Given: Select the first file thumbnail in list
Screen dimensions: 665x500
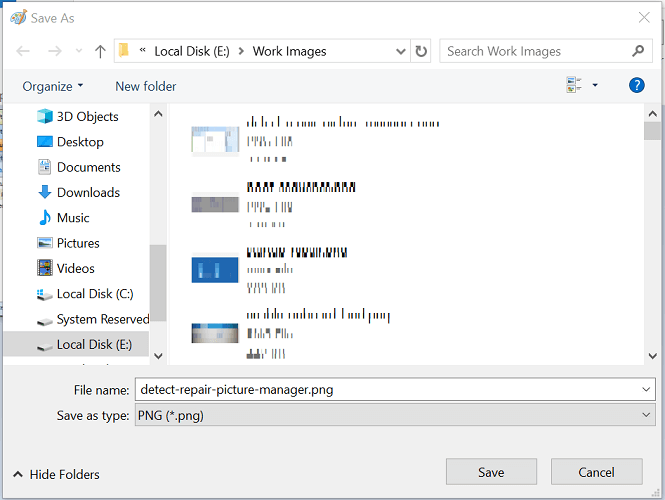Looking at the screenshot, I should pyautogui.click(x=215, y=139).
